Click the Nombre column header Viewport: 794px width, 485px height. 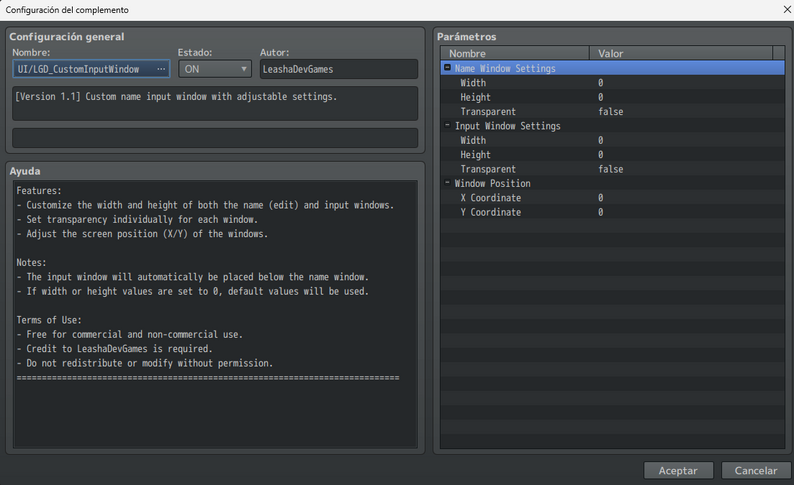pos(515,53)
